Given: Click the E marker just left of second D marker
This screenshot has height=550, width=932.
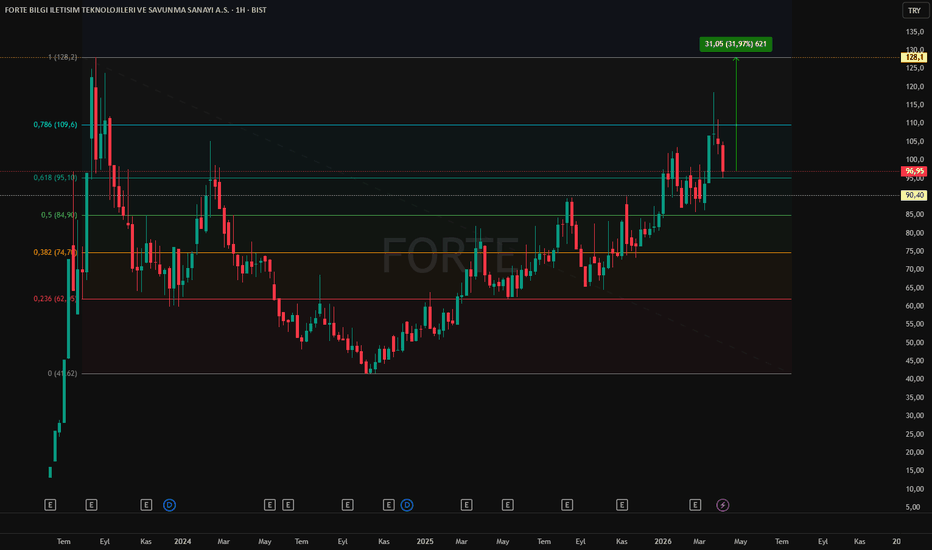Looking at the screenshot, I should click(x=388, y=505).
